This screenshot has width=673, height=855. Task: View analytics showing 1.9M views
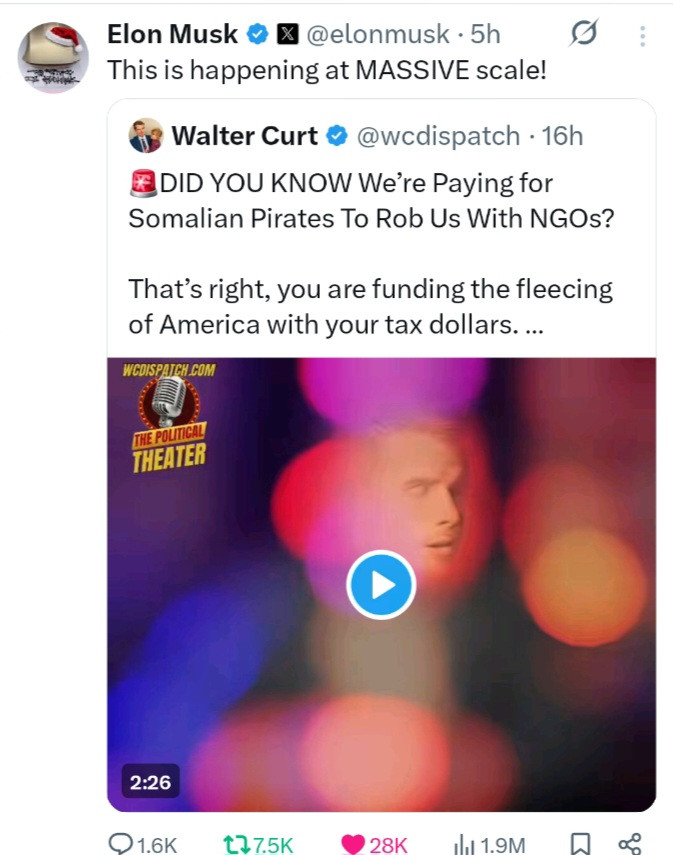pos(464,844)
